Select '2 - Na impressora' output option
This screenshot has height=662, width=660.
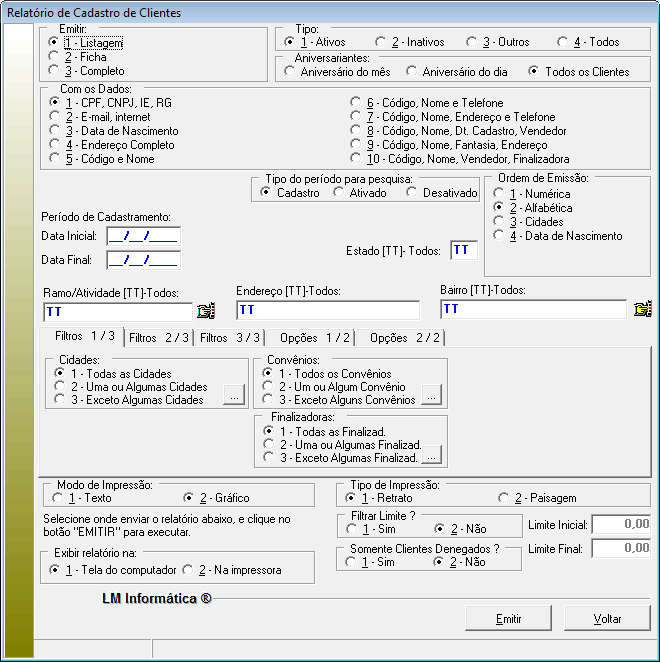pyautogui.click(x=188, y=570)
